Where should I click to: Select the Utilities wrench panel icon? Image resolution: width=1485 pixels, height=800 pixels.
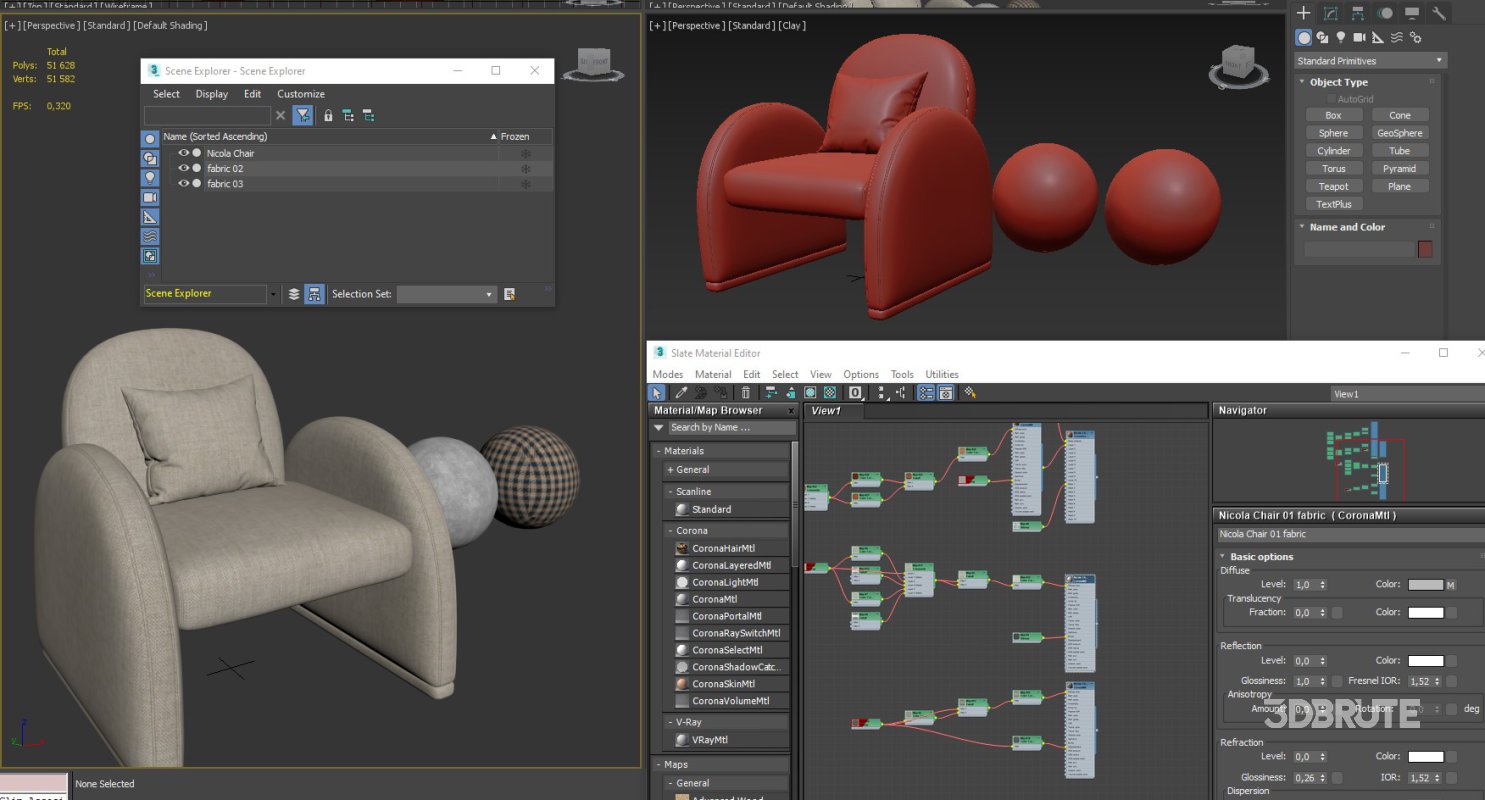point(1439,13)
